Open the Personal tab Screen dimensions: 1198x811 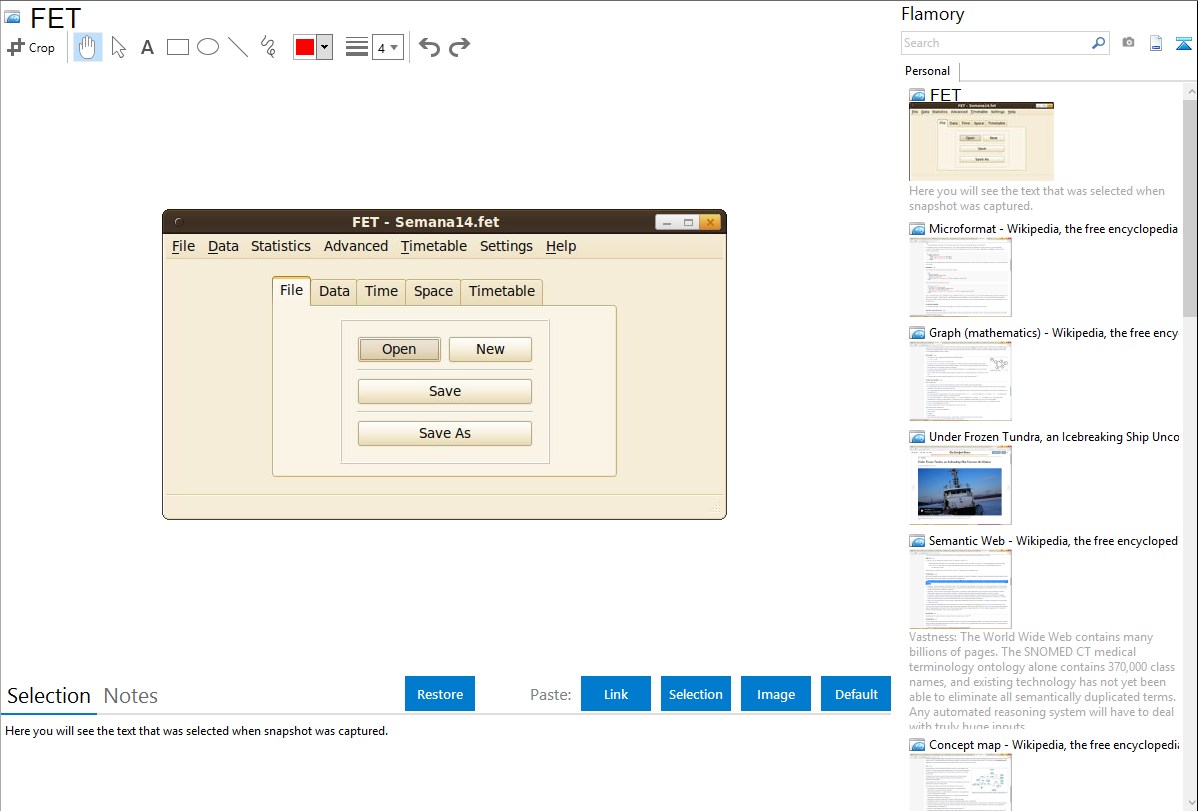[x=927, y=71]
